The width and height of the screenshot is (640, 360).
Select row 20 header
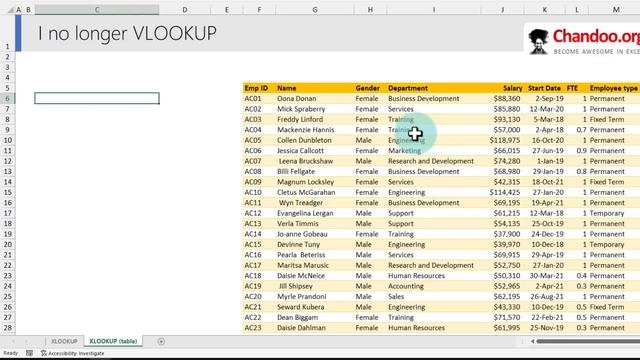pyautogui.click(x=7, y=244)
